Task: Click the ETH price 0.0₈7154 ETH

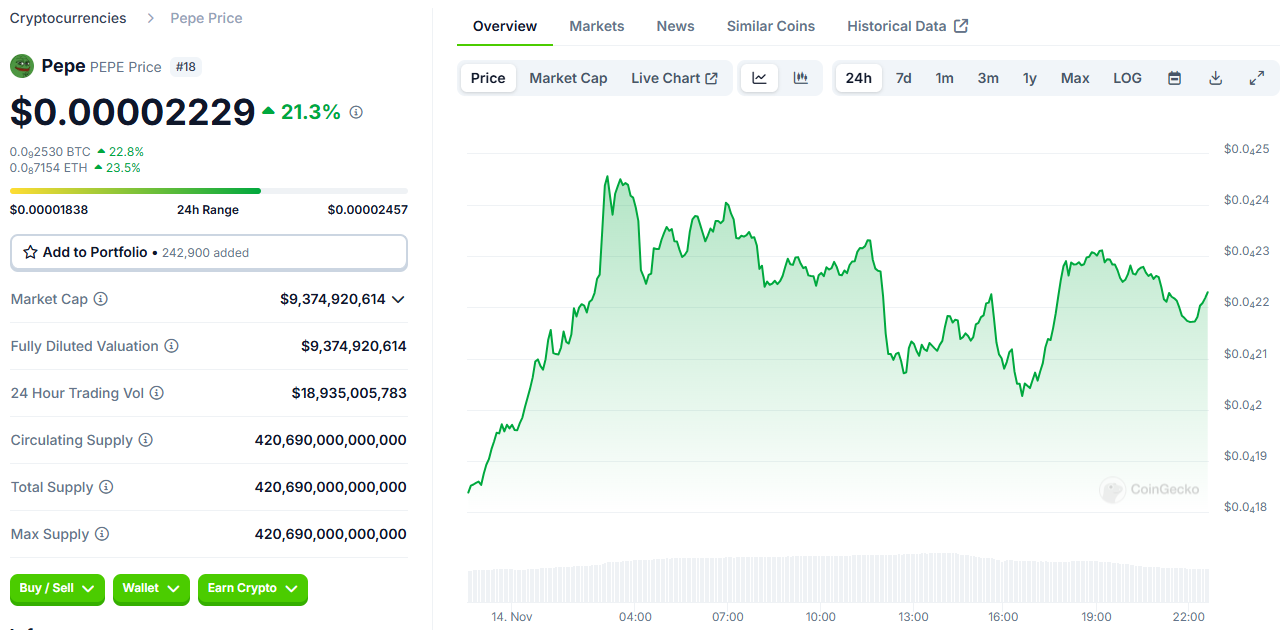Action: (49, 168)
